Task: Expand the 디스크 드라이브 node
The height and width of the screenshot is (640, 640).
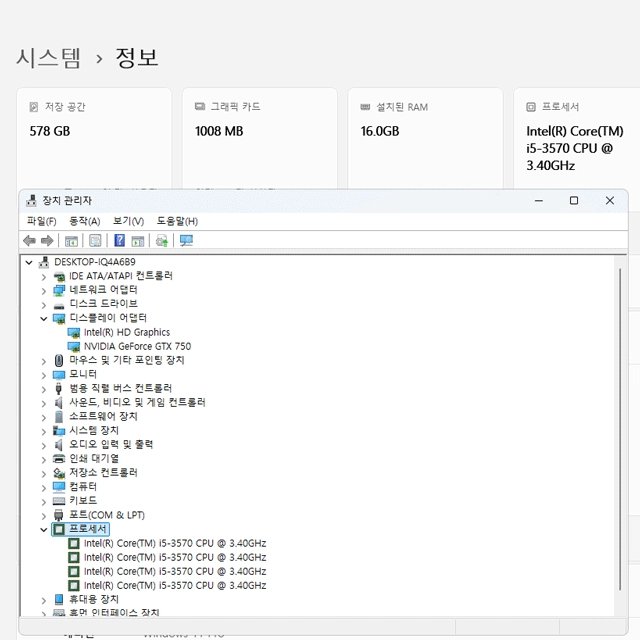Action: point(44,305)
